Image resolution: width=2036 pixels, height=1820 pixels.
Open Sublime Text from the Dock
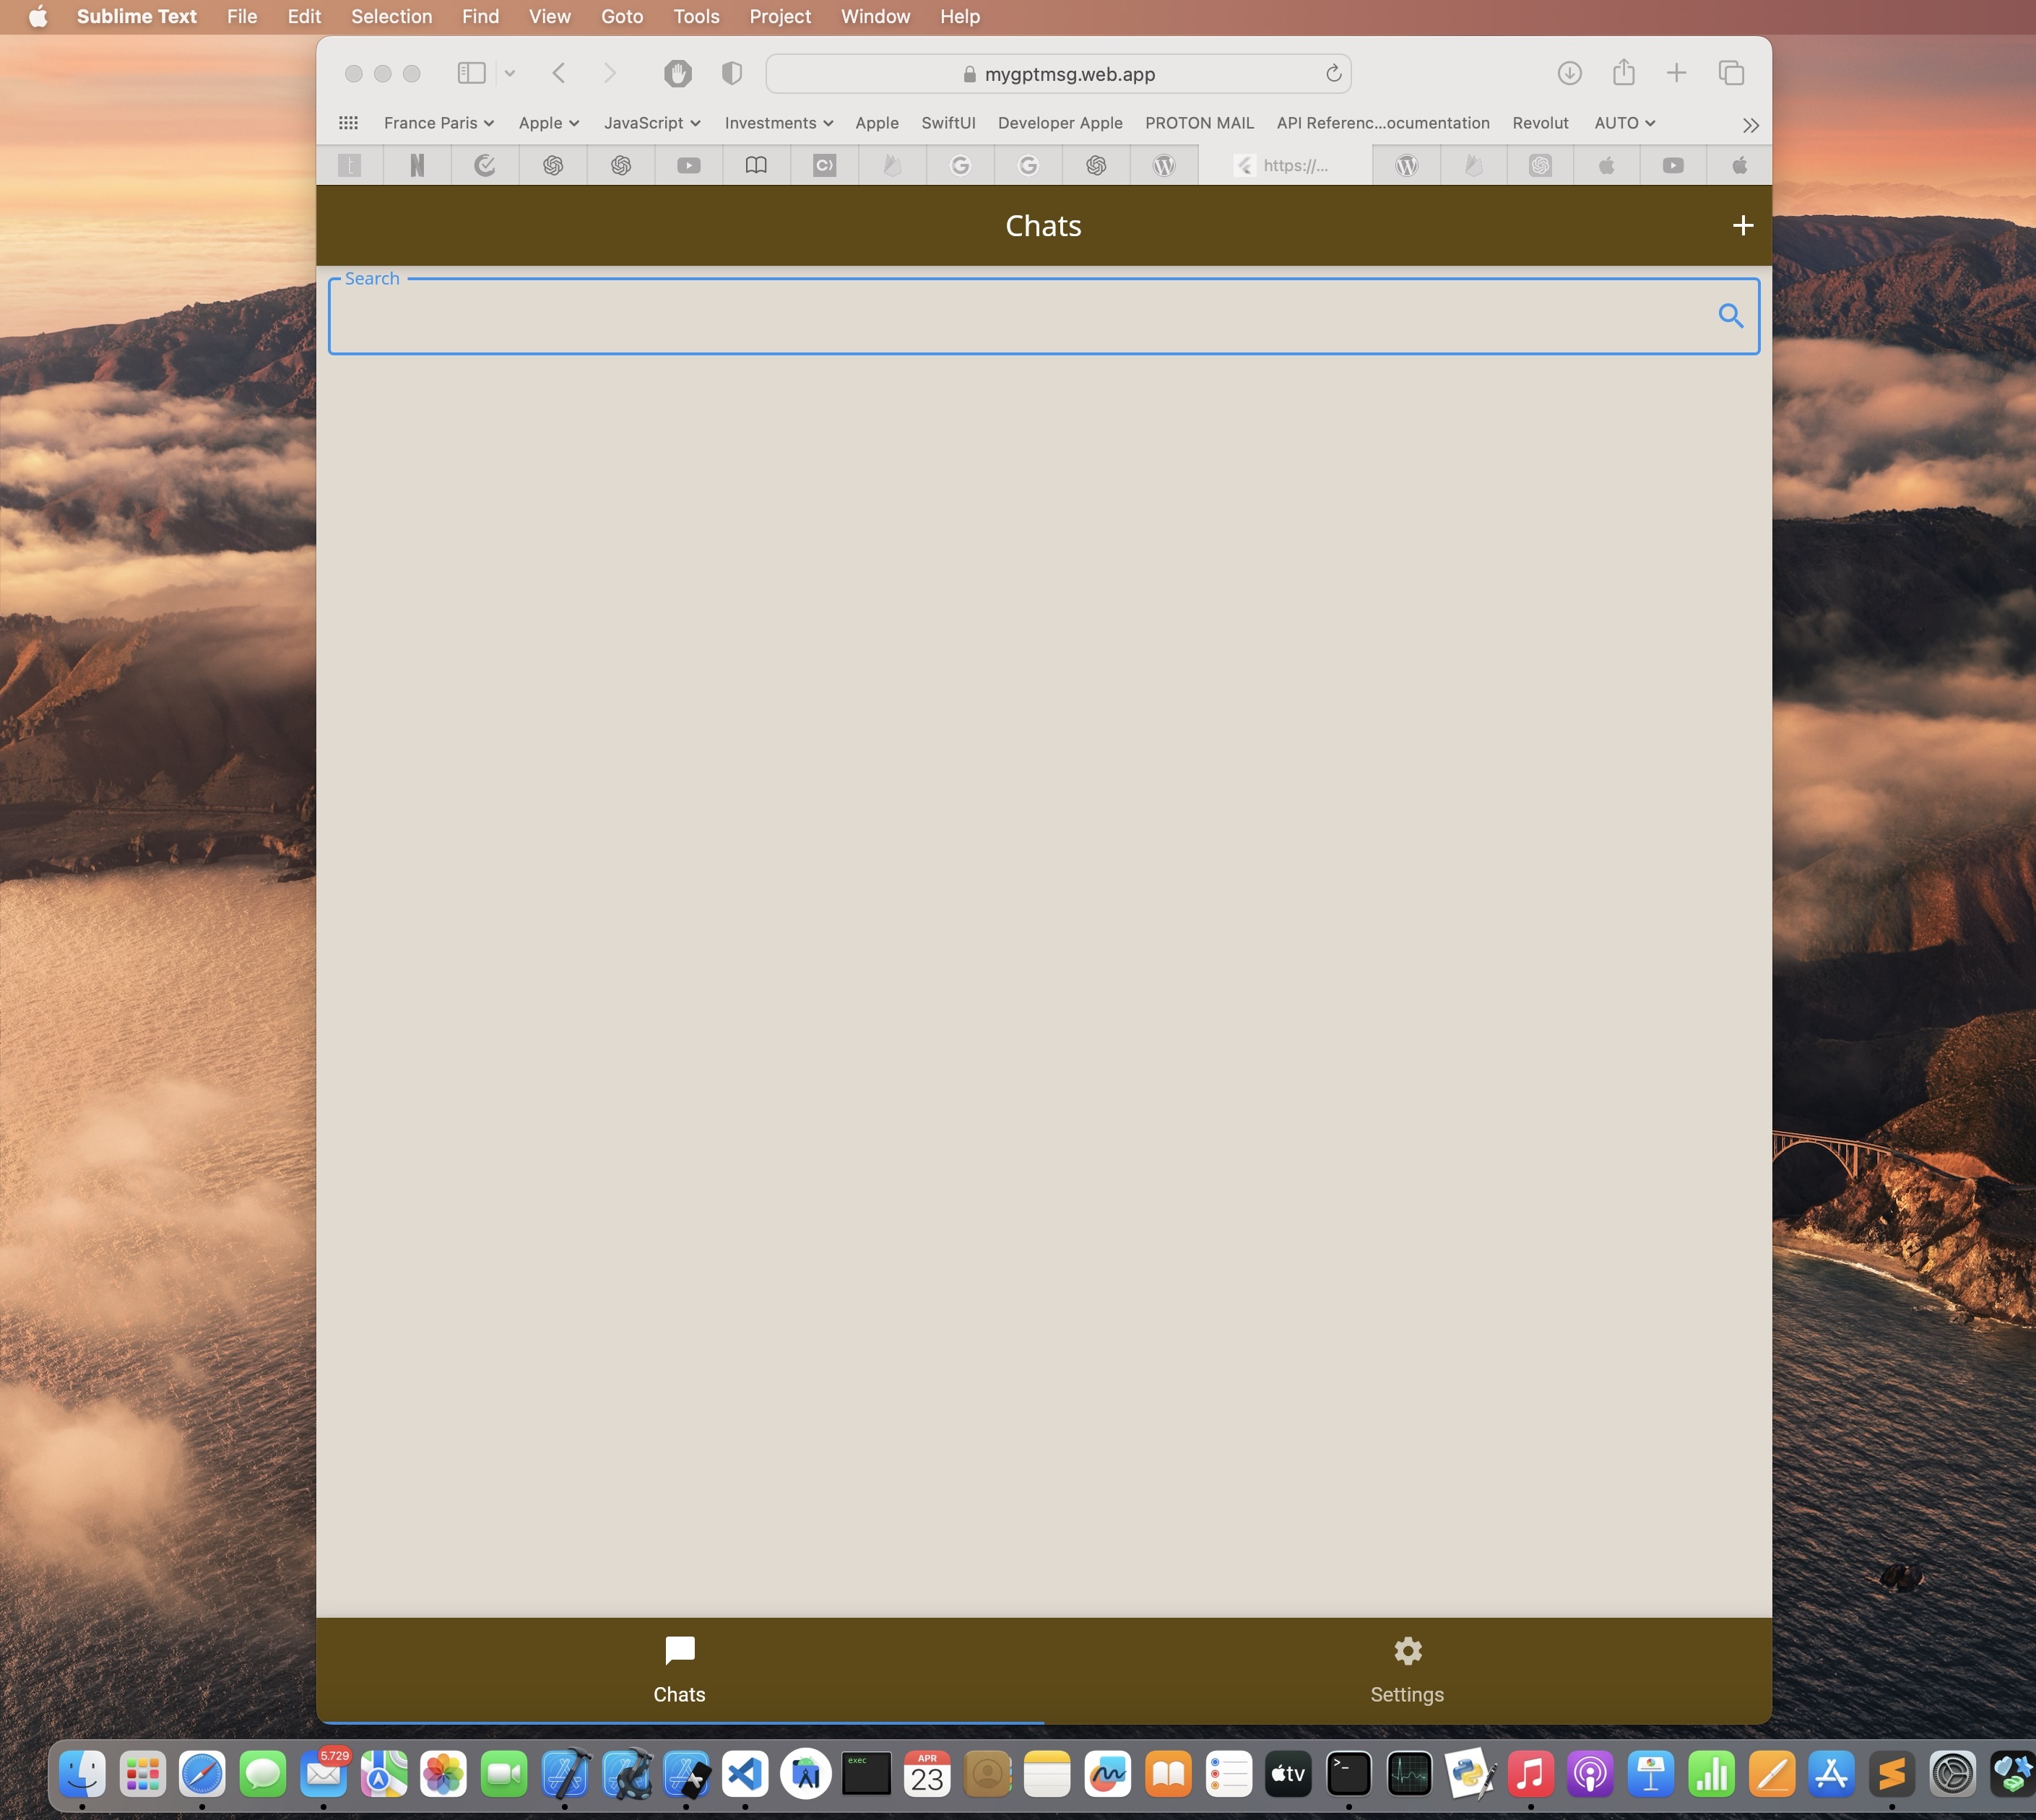(x=1891, y=1774)
